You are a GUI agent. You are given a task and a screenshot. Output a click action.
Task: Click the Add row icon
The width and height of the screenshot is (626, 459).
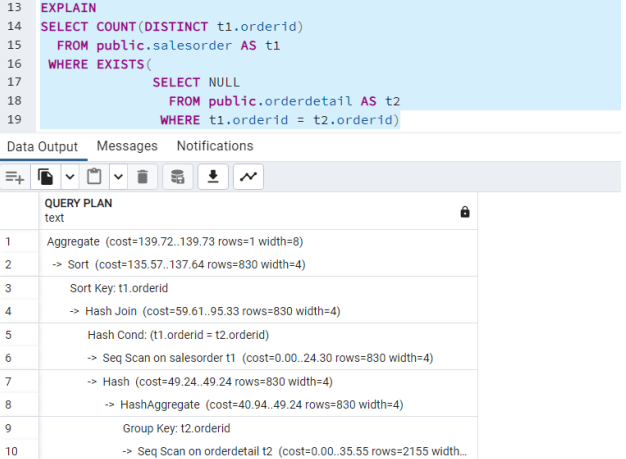(x=15, y=177)
